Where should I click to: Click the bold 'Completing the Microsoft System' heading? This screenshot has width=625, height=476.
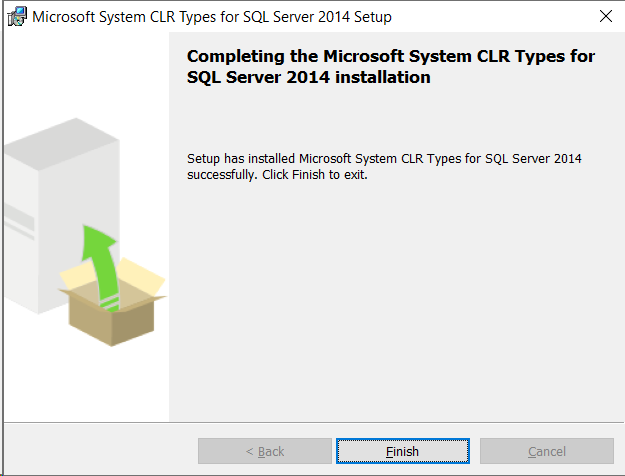pos(391,56)
